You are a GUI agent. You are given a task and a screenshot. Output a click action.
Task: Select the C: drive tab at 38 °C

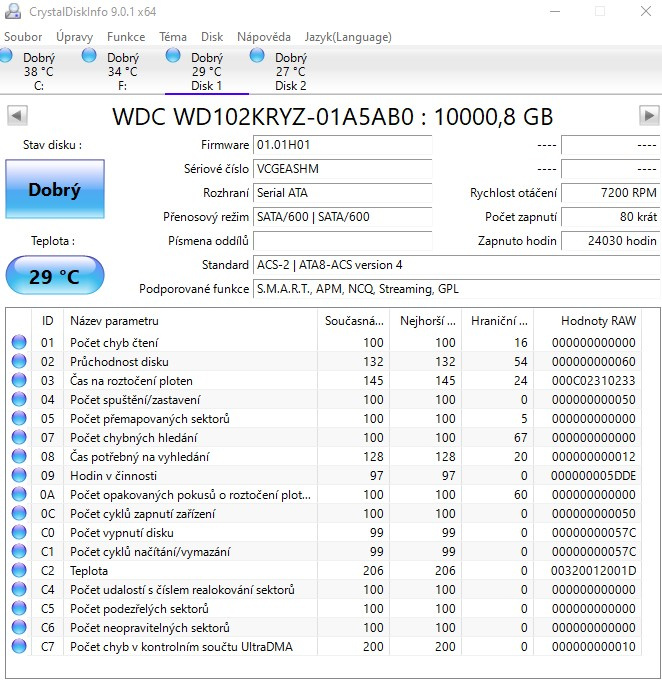pos(38,71)
